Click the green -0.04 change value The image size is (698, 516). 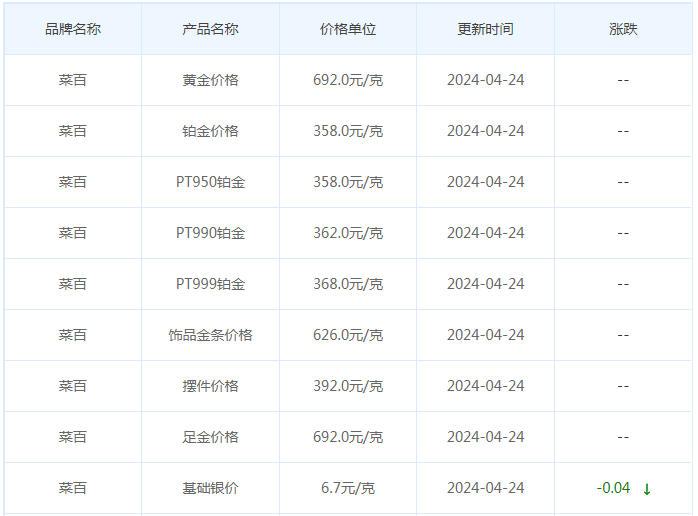coord(613,488)
